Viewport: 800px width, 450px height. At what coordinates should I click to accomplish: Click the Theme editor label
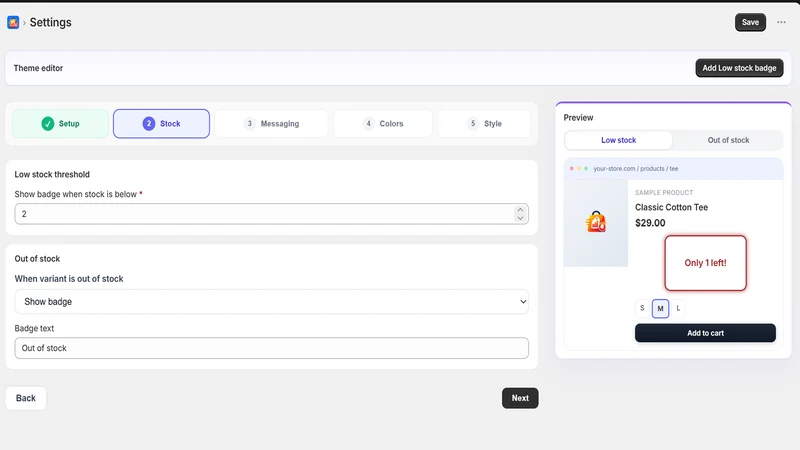(x=38, y=68)
